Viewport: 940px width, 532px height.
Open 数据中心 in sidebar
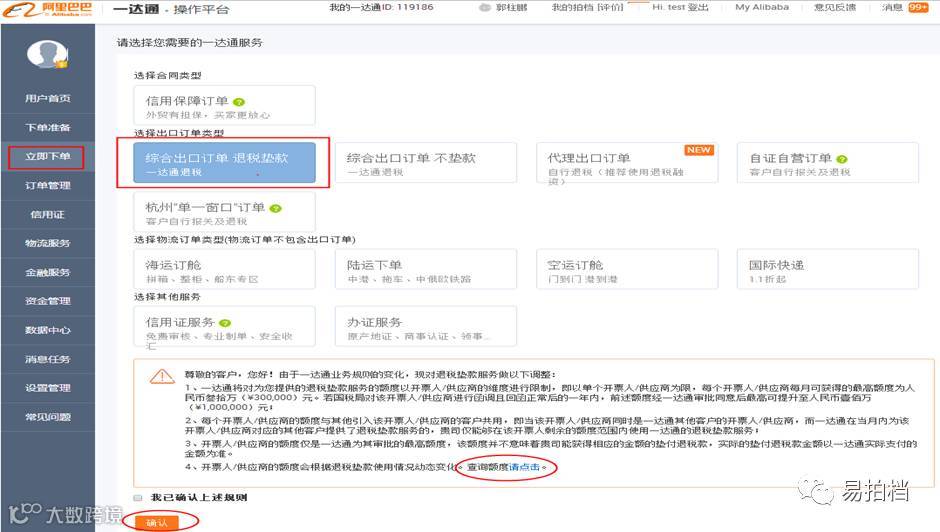pyautogui.click(x=48, y=330)
